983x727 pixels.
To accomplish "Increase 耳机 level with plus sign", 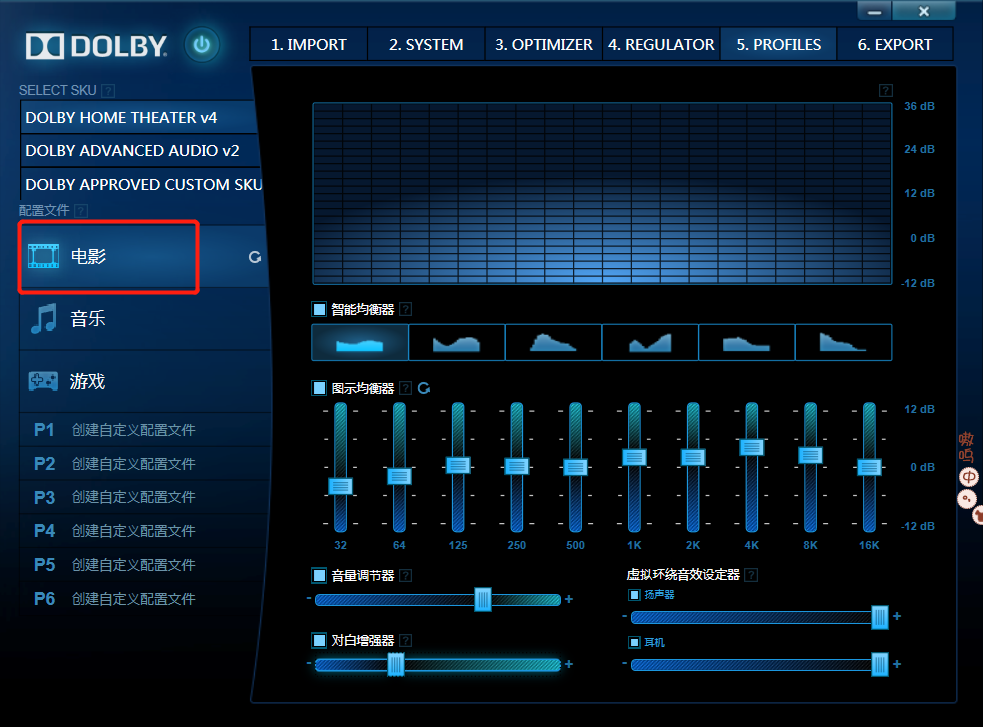I will 897,664.
